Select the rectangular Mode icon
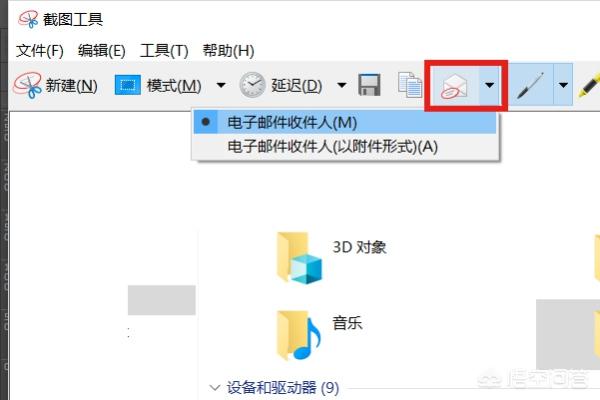This screenshot has width=600, height=400. (x=127, y=85)
